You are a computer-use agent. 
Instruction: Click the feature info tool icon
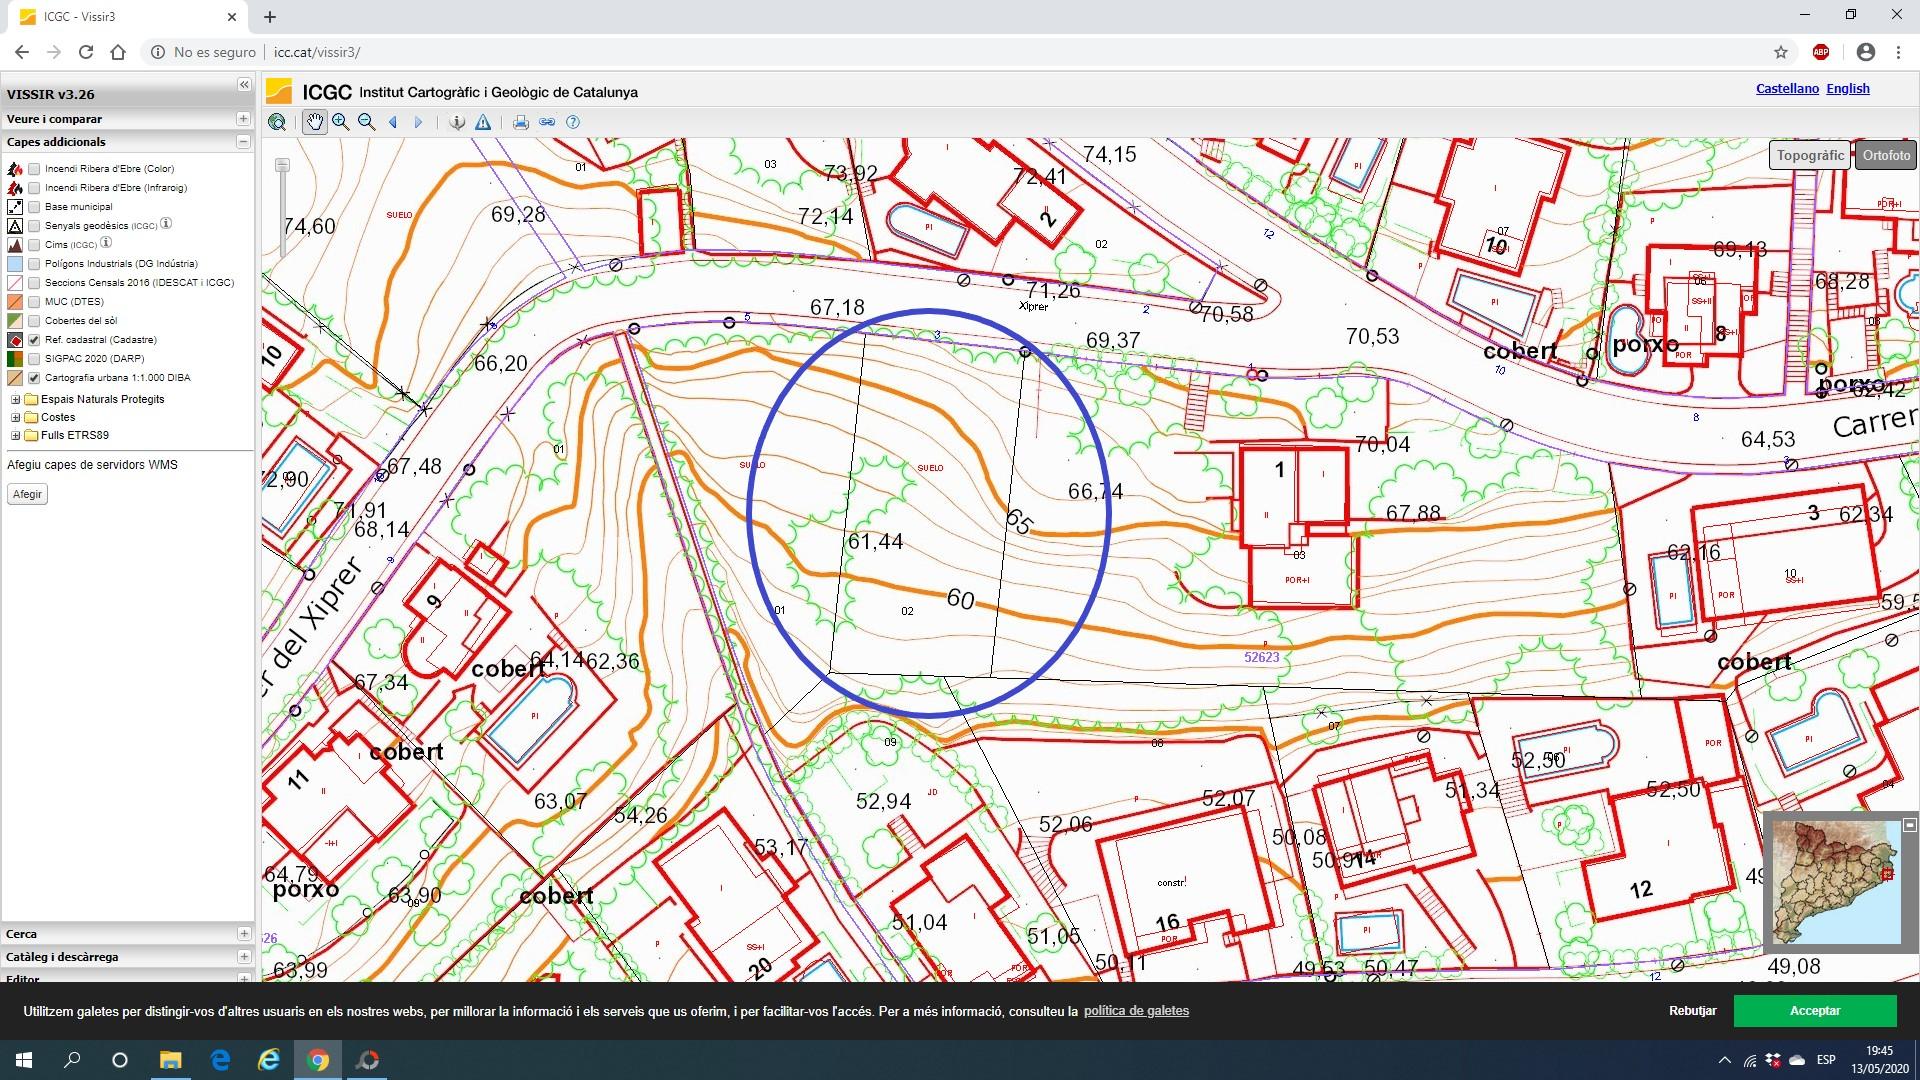pos(457,122)
